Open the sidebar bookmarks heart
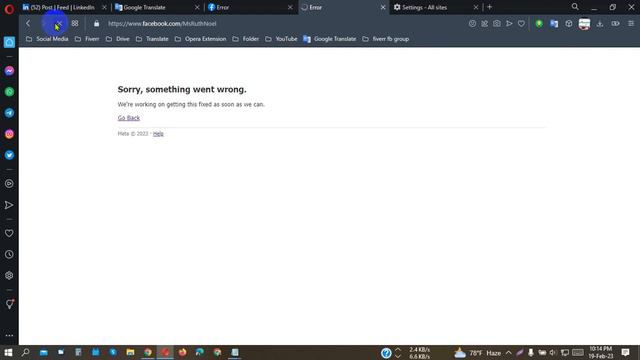Image resolution: width=640 pixels, height=360 pixels. tap(9, 233)
